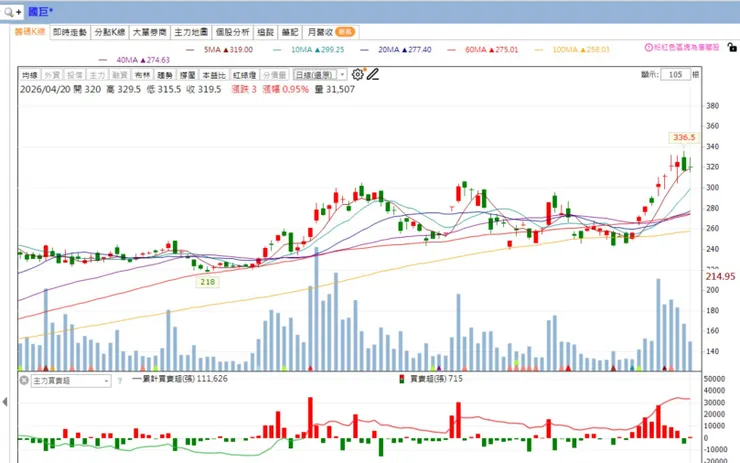The image size is (740, 463).
Task: Open the 個股分析 tab
Action: click(232, 32)
